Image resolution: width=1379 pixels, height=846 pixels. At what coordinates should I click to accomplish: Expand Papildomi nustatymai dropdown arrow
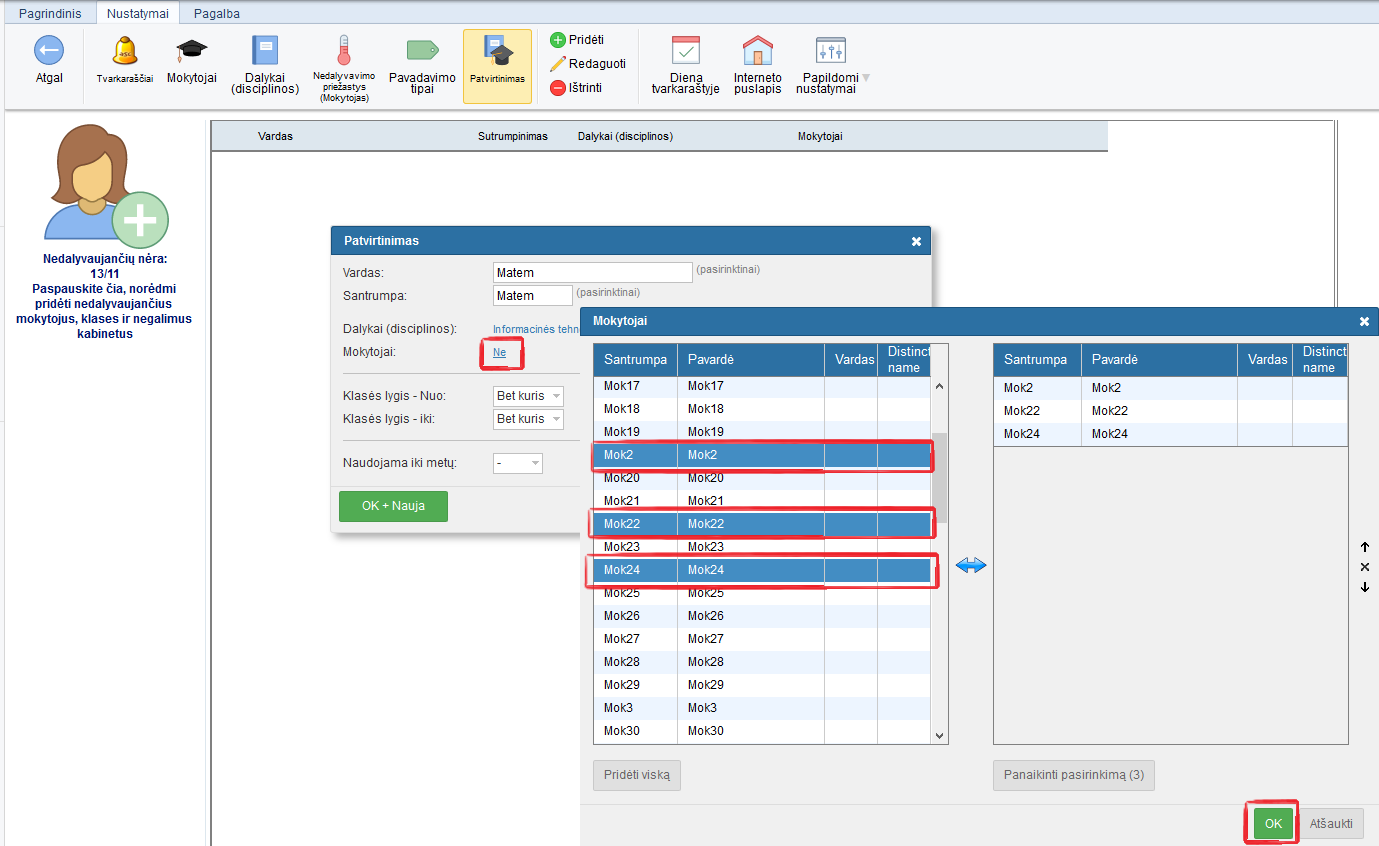[x=866, y=78]
